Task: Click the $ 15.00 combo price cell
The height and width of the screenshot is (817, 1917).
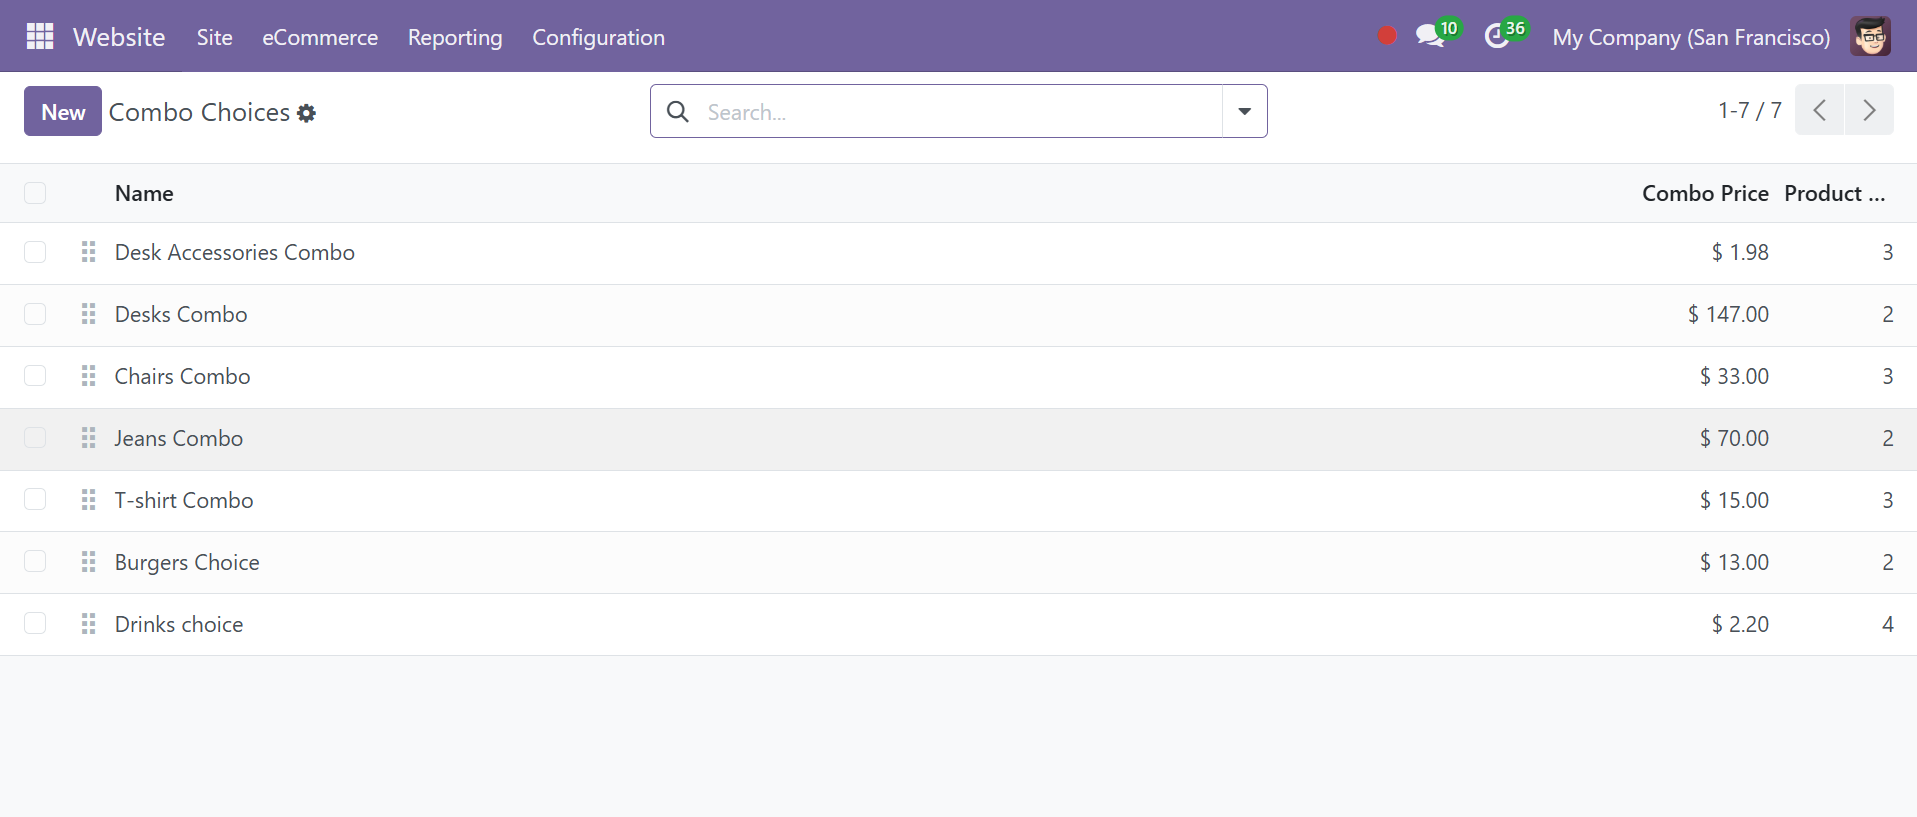Action: click(x=1734, y=500)
